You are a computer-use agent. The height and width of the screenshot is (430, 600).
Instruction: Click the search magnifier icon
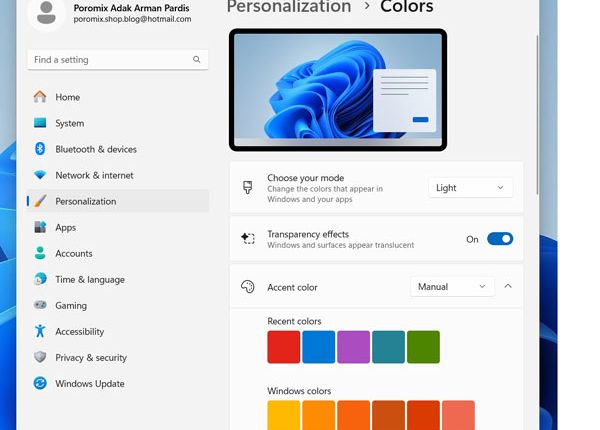[196, 59]
